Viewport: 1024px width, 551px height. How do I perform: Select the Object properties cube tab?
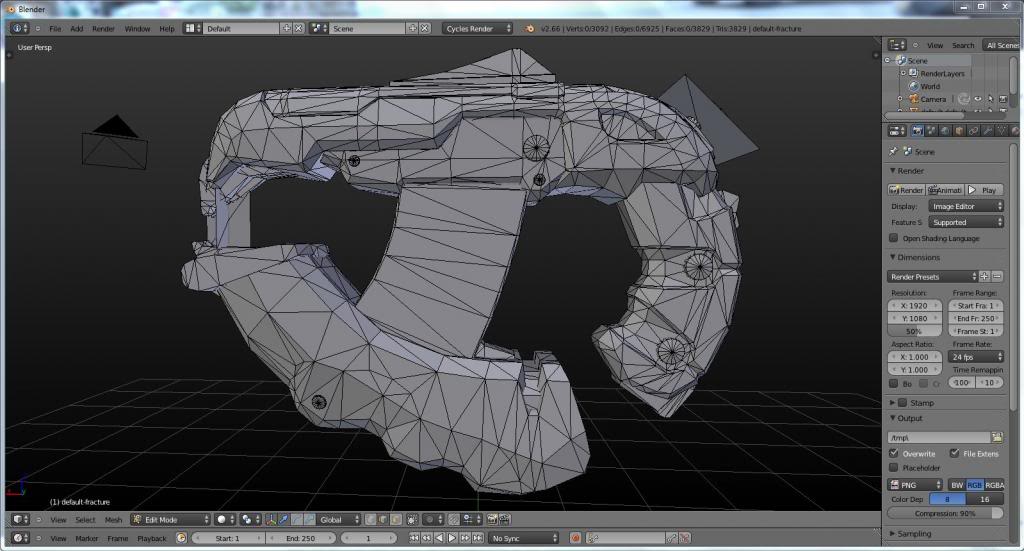click(x=959, y=131)
